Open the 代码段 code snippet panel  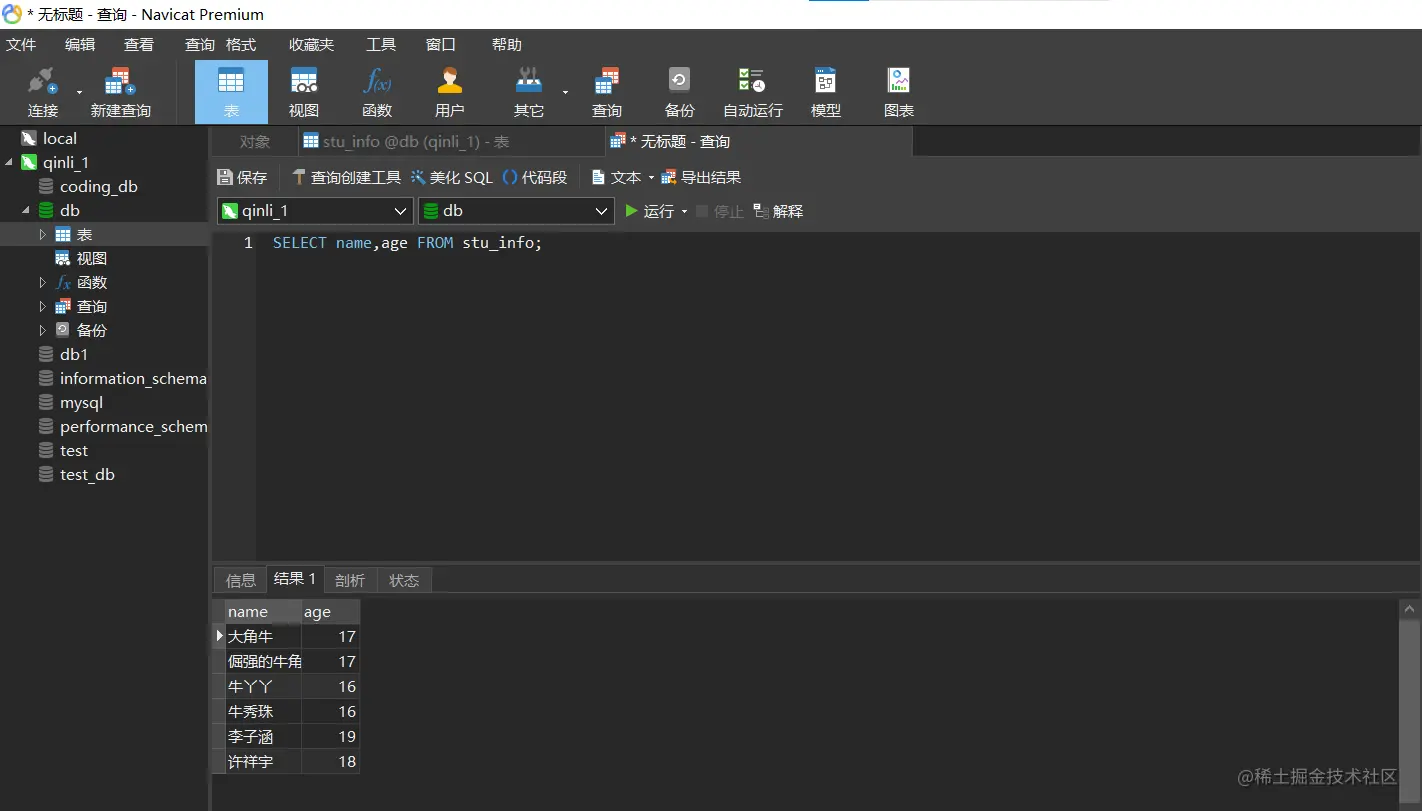[x=535, y=177]
